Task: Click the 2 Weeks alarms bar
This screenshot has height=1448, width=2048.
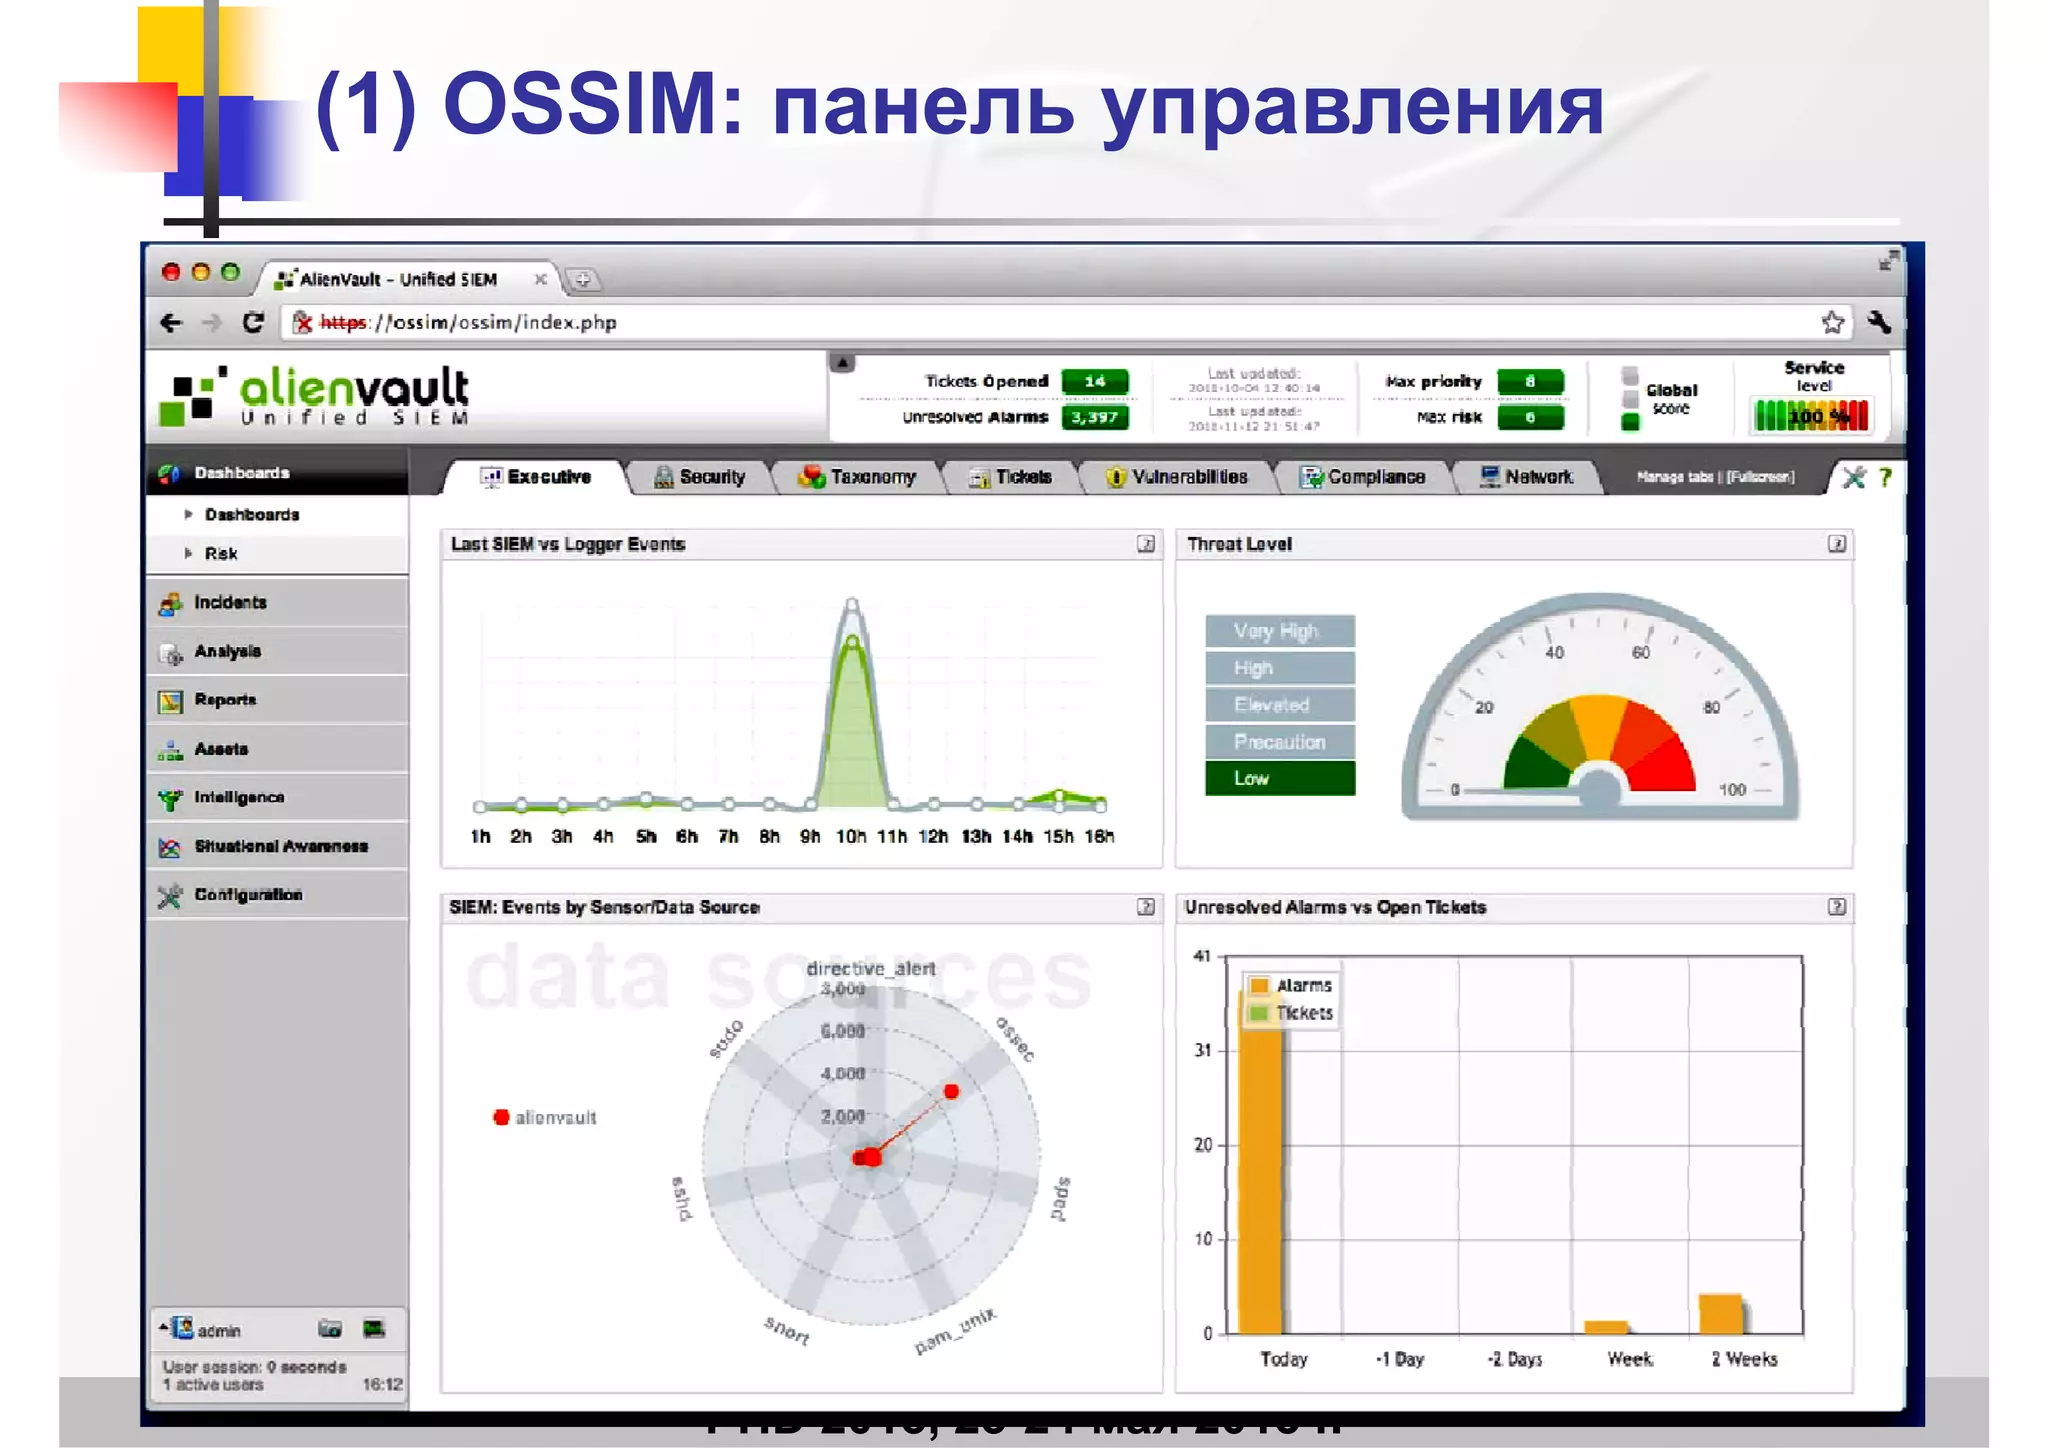Action: 1721,1314
